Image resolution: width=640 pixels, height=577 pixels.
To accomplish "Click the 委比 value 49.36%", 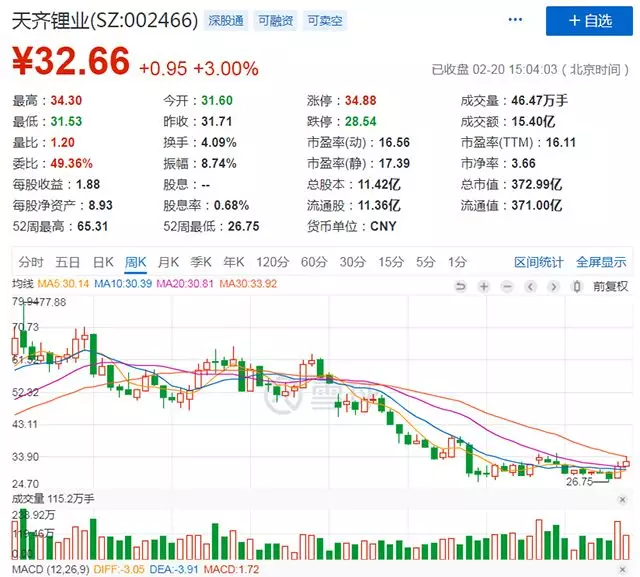I will pos(71,163).
